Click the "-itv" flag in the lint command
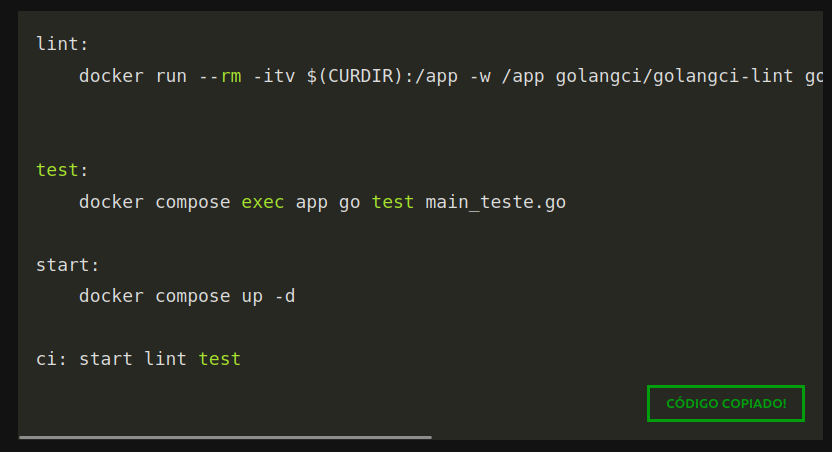This screenshot has width=832, height=452. tap(273, 77)
